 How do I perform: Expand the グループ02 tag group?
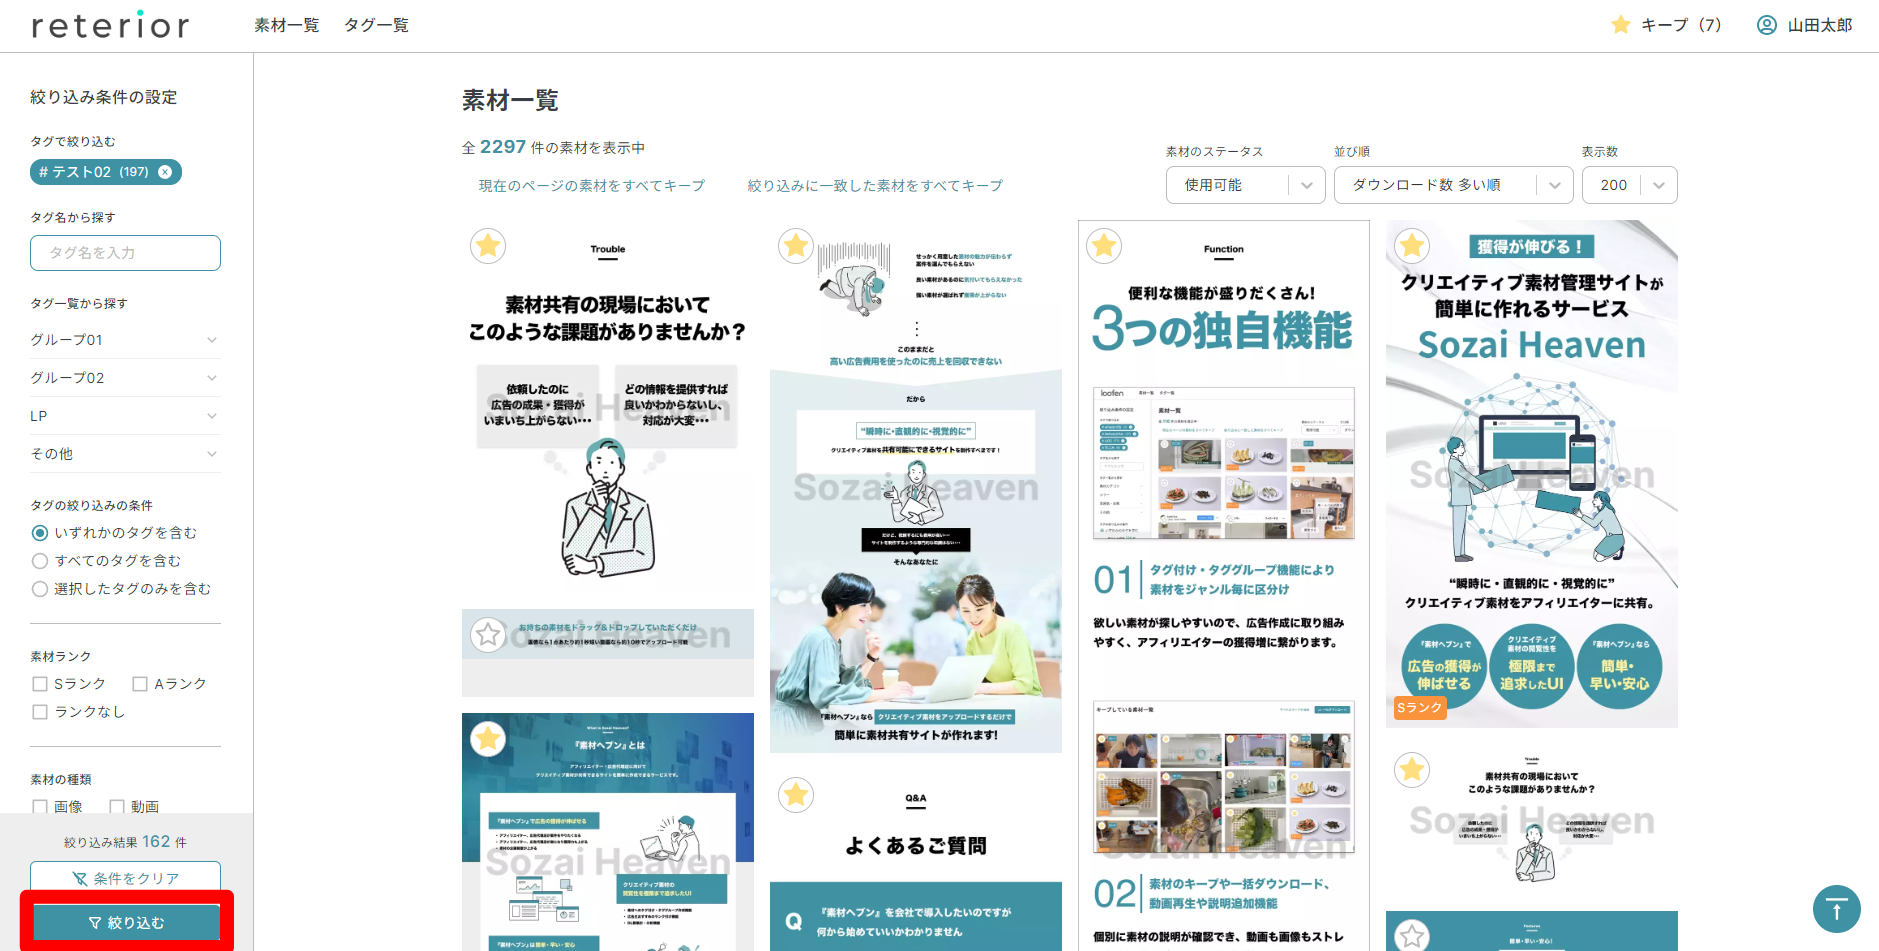(x=125, y=378)
